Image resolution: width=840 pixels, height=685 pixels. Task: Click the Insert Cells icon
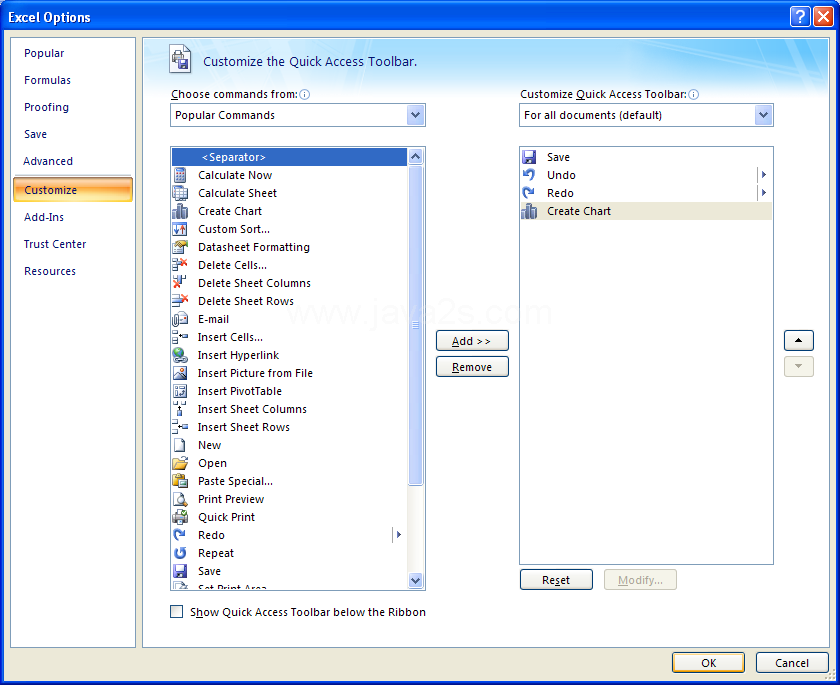180,337
